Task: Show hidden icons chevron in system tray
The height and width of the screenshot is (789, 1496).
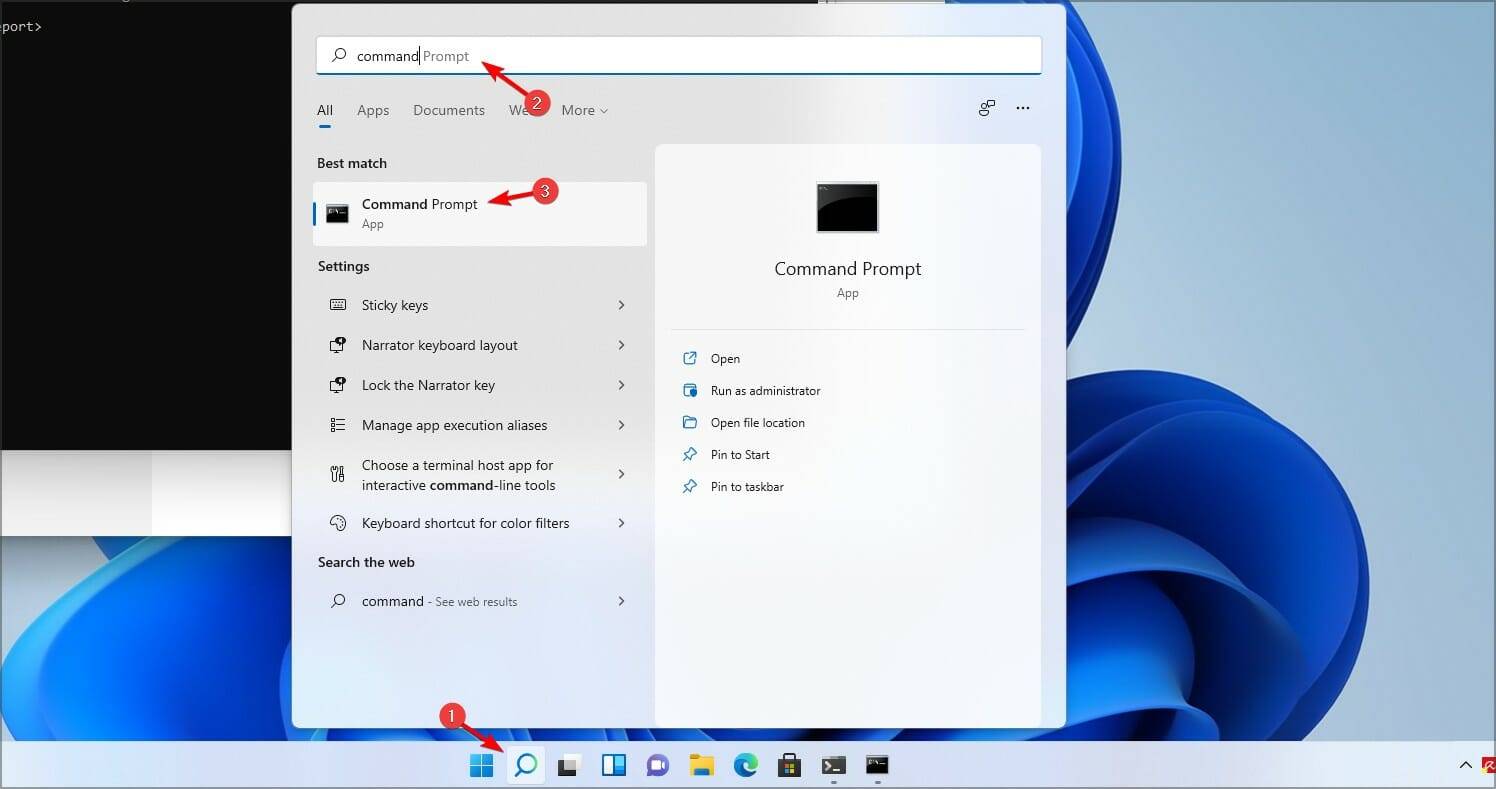Action: (1466, 766)
